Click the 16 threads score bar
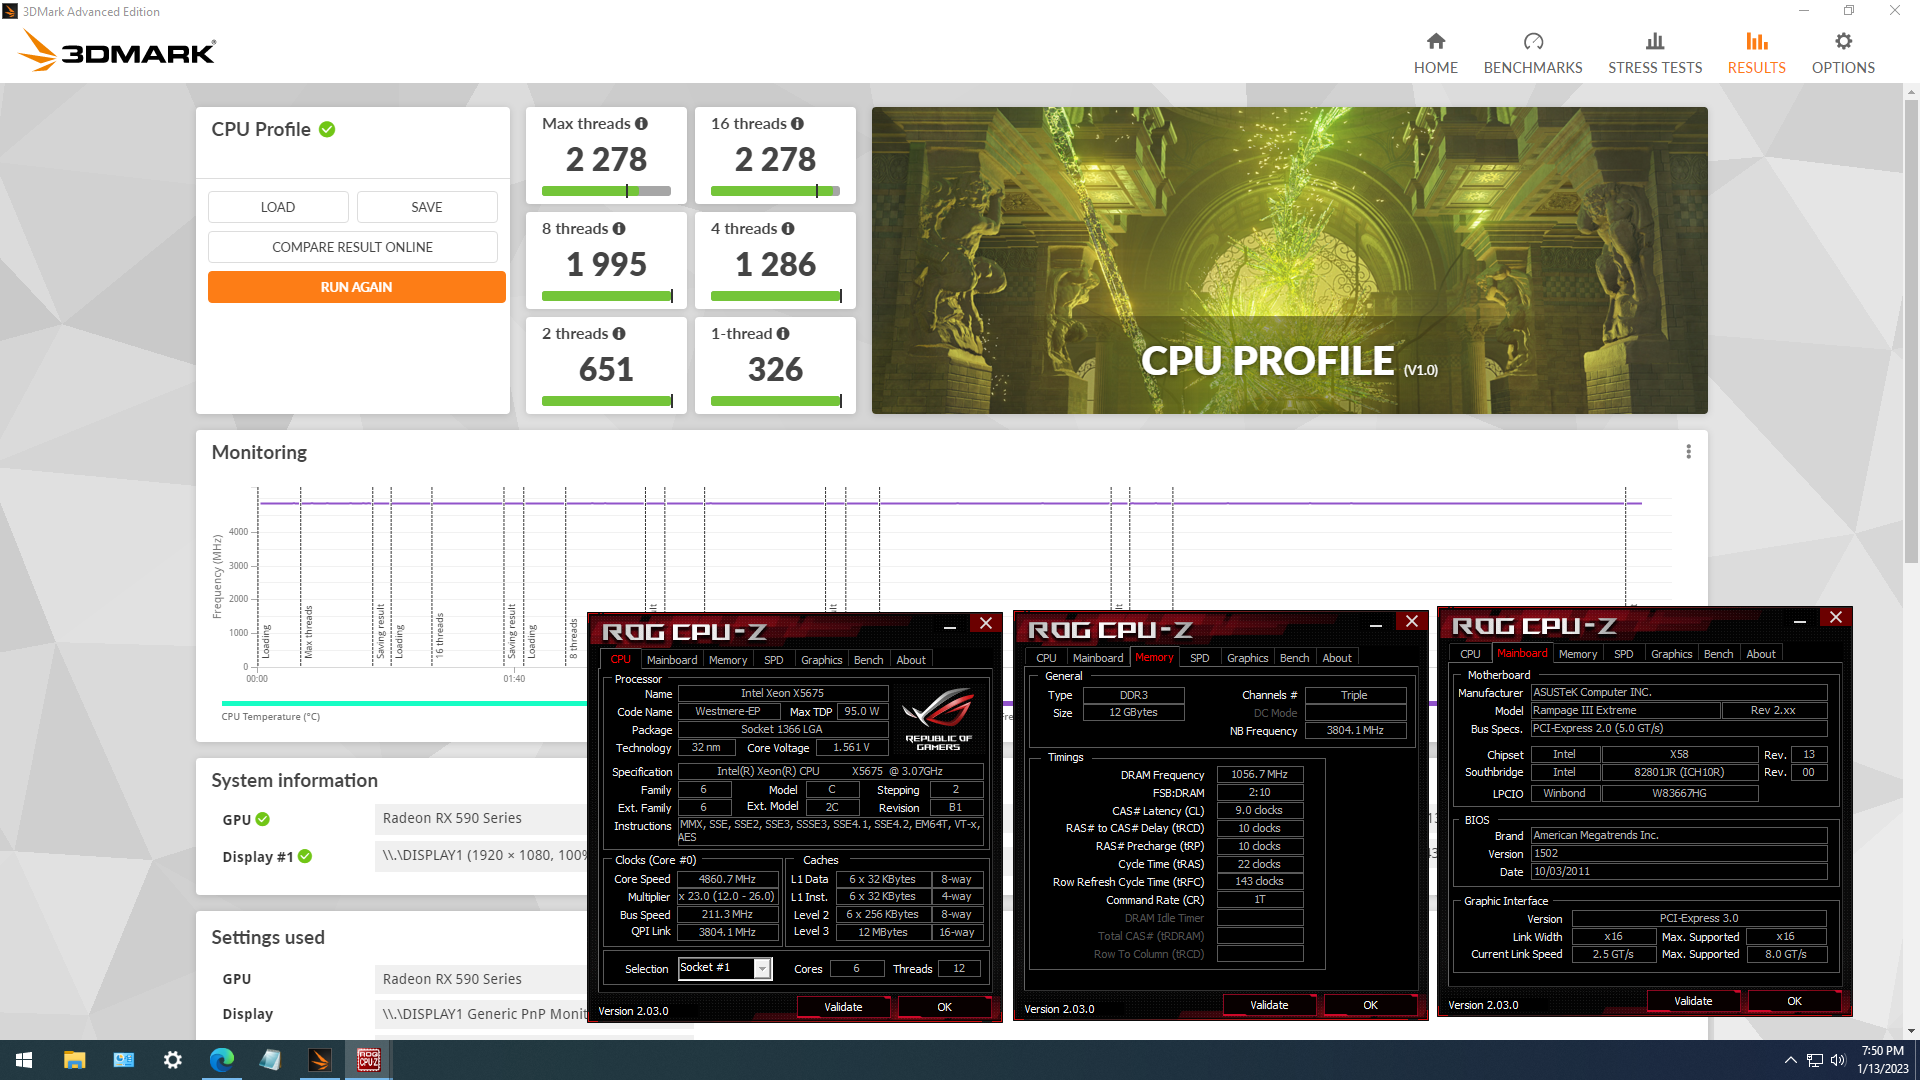Viewport: 1920px width, 1080px height. pos(775,191)
